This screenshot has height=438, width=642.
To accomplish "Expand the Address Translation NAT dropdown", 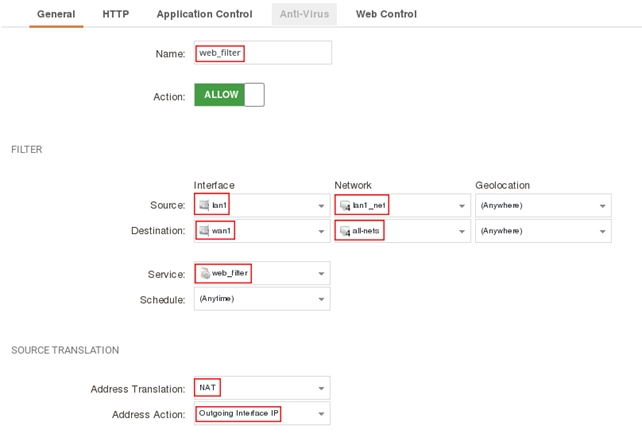I will coord(321,388).
